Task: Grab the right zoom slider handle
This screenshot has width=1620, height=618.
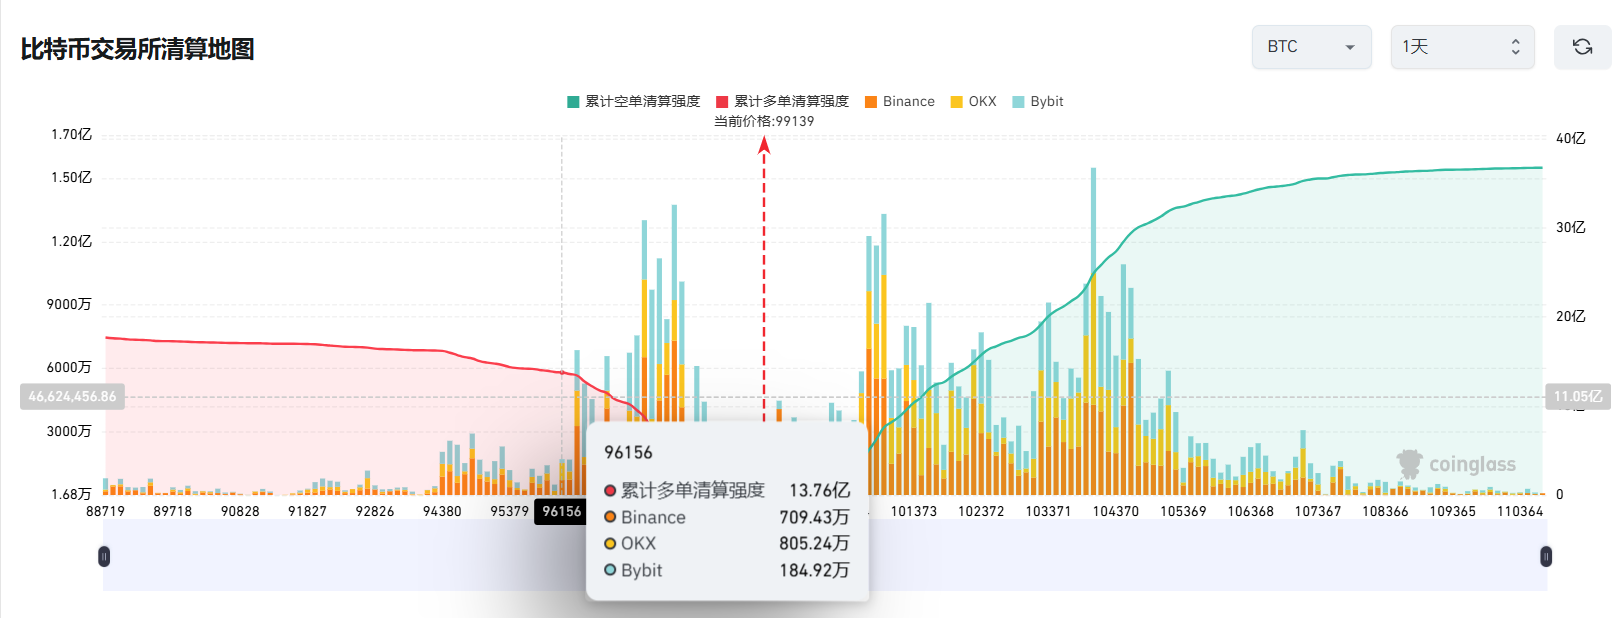Action: click(x=1546, y=556)
